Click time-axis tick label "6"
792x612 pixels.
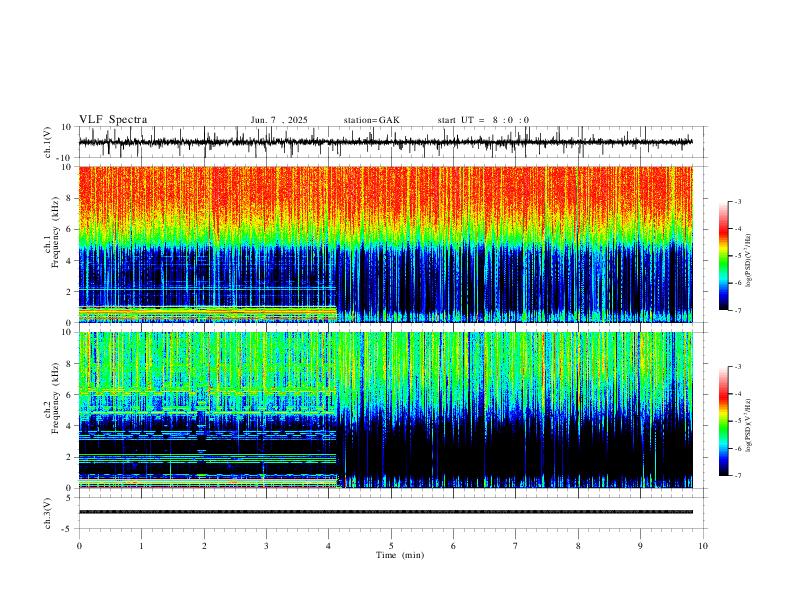click(454, 546)
